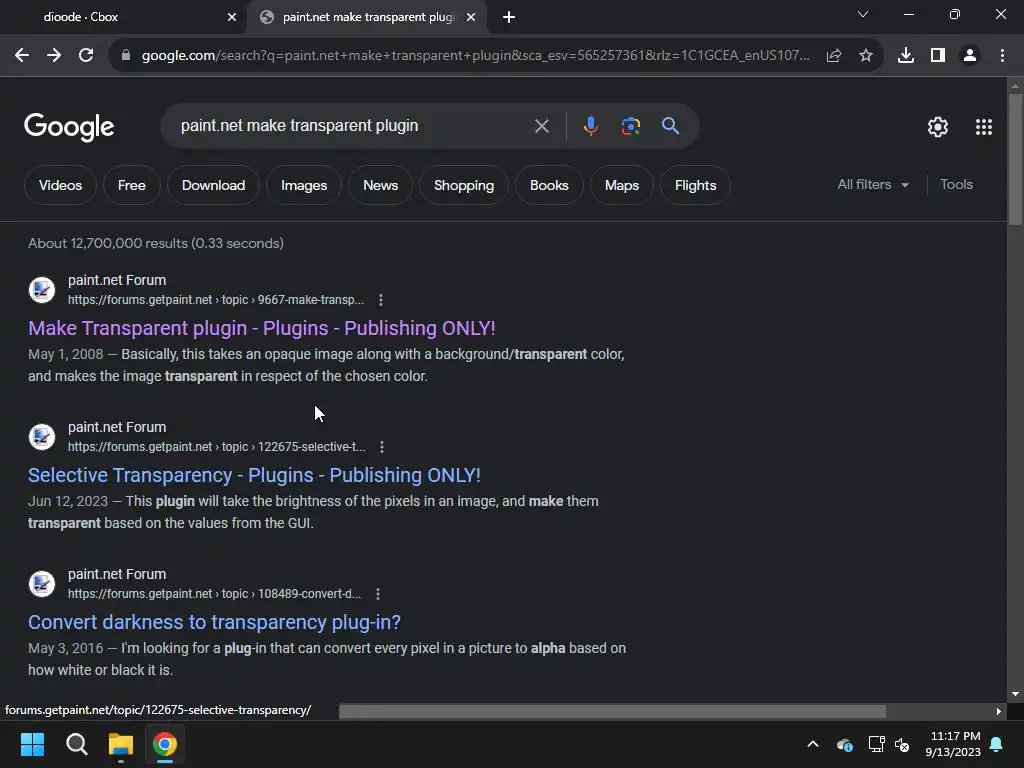Open the Google logo home link
1024x768 pixels.
pos(69,127)
